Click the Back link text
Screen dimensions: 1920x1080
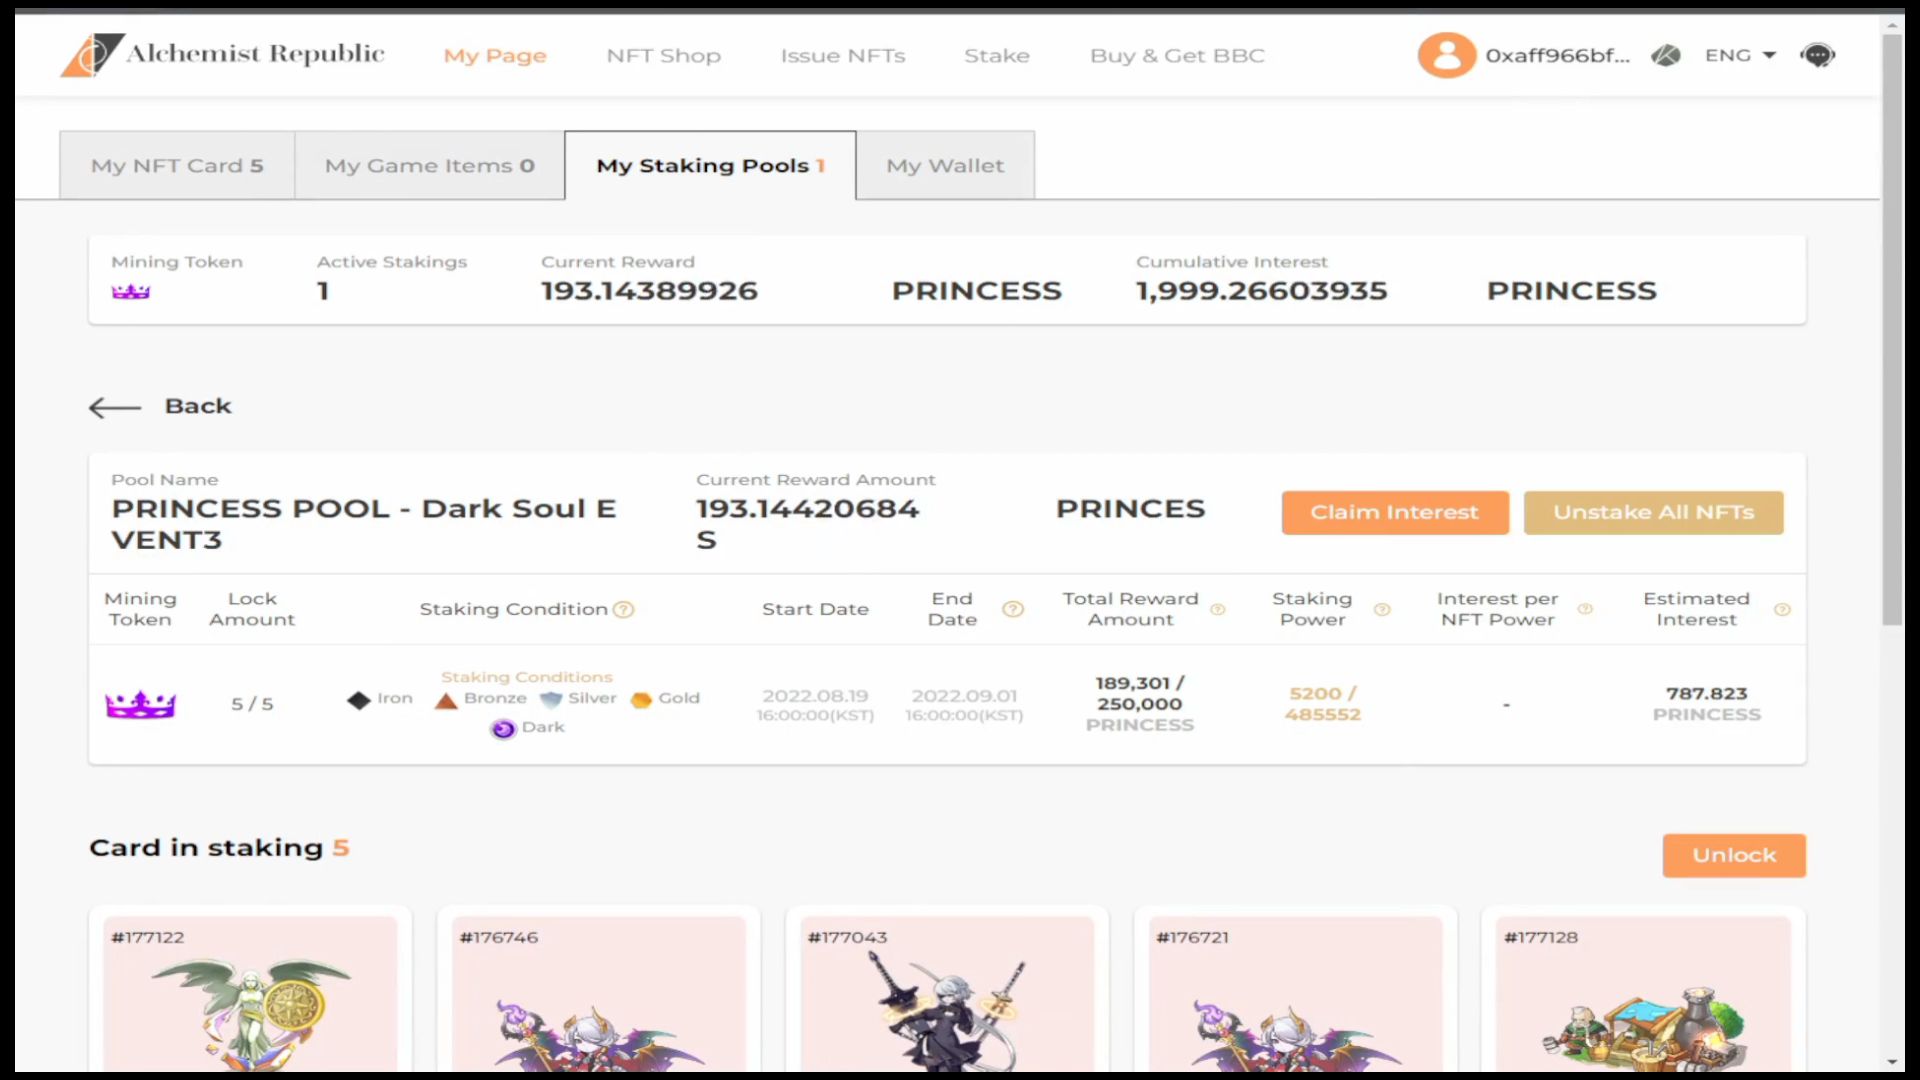(x=198, y=406)
